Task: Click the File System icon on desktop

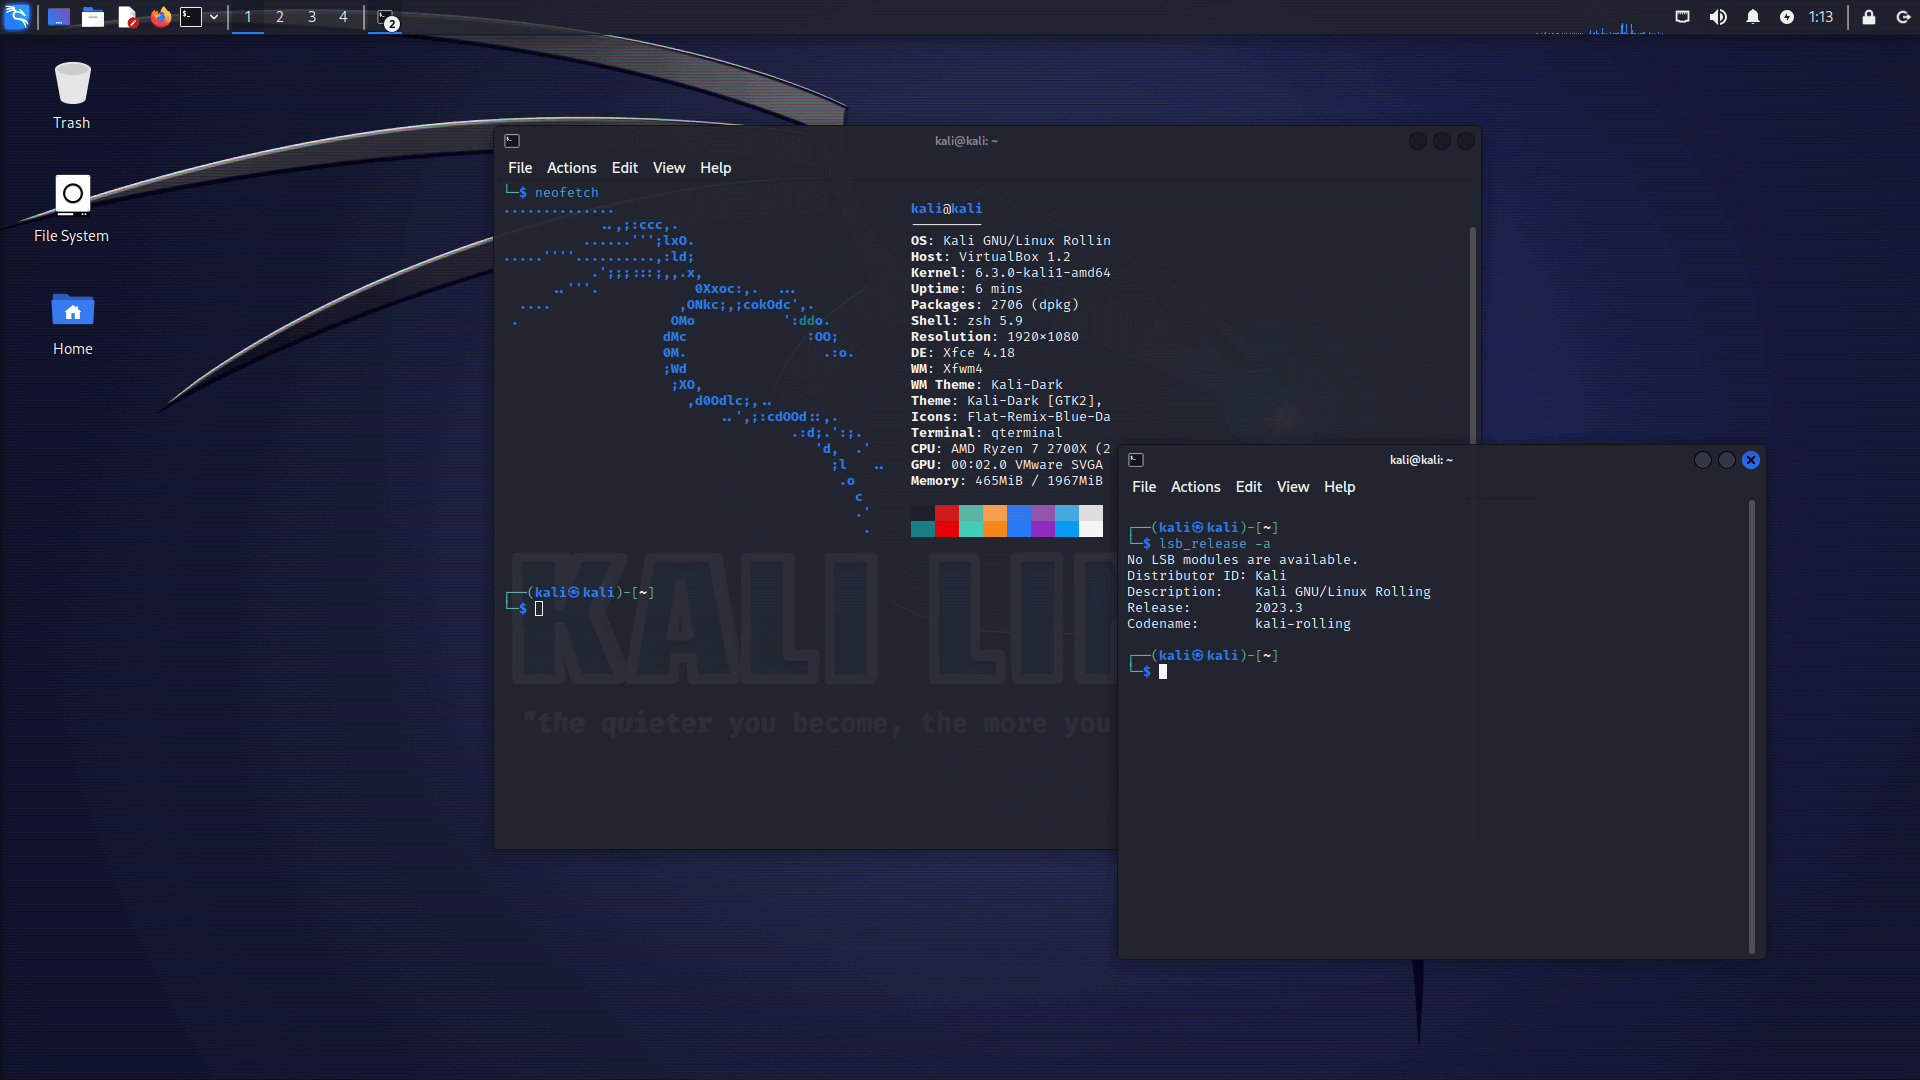Action: coord(71,195)
